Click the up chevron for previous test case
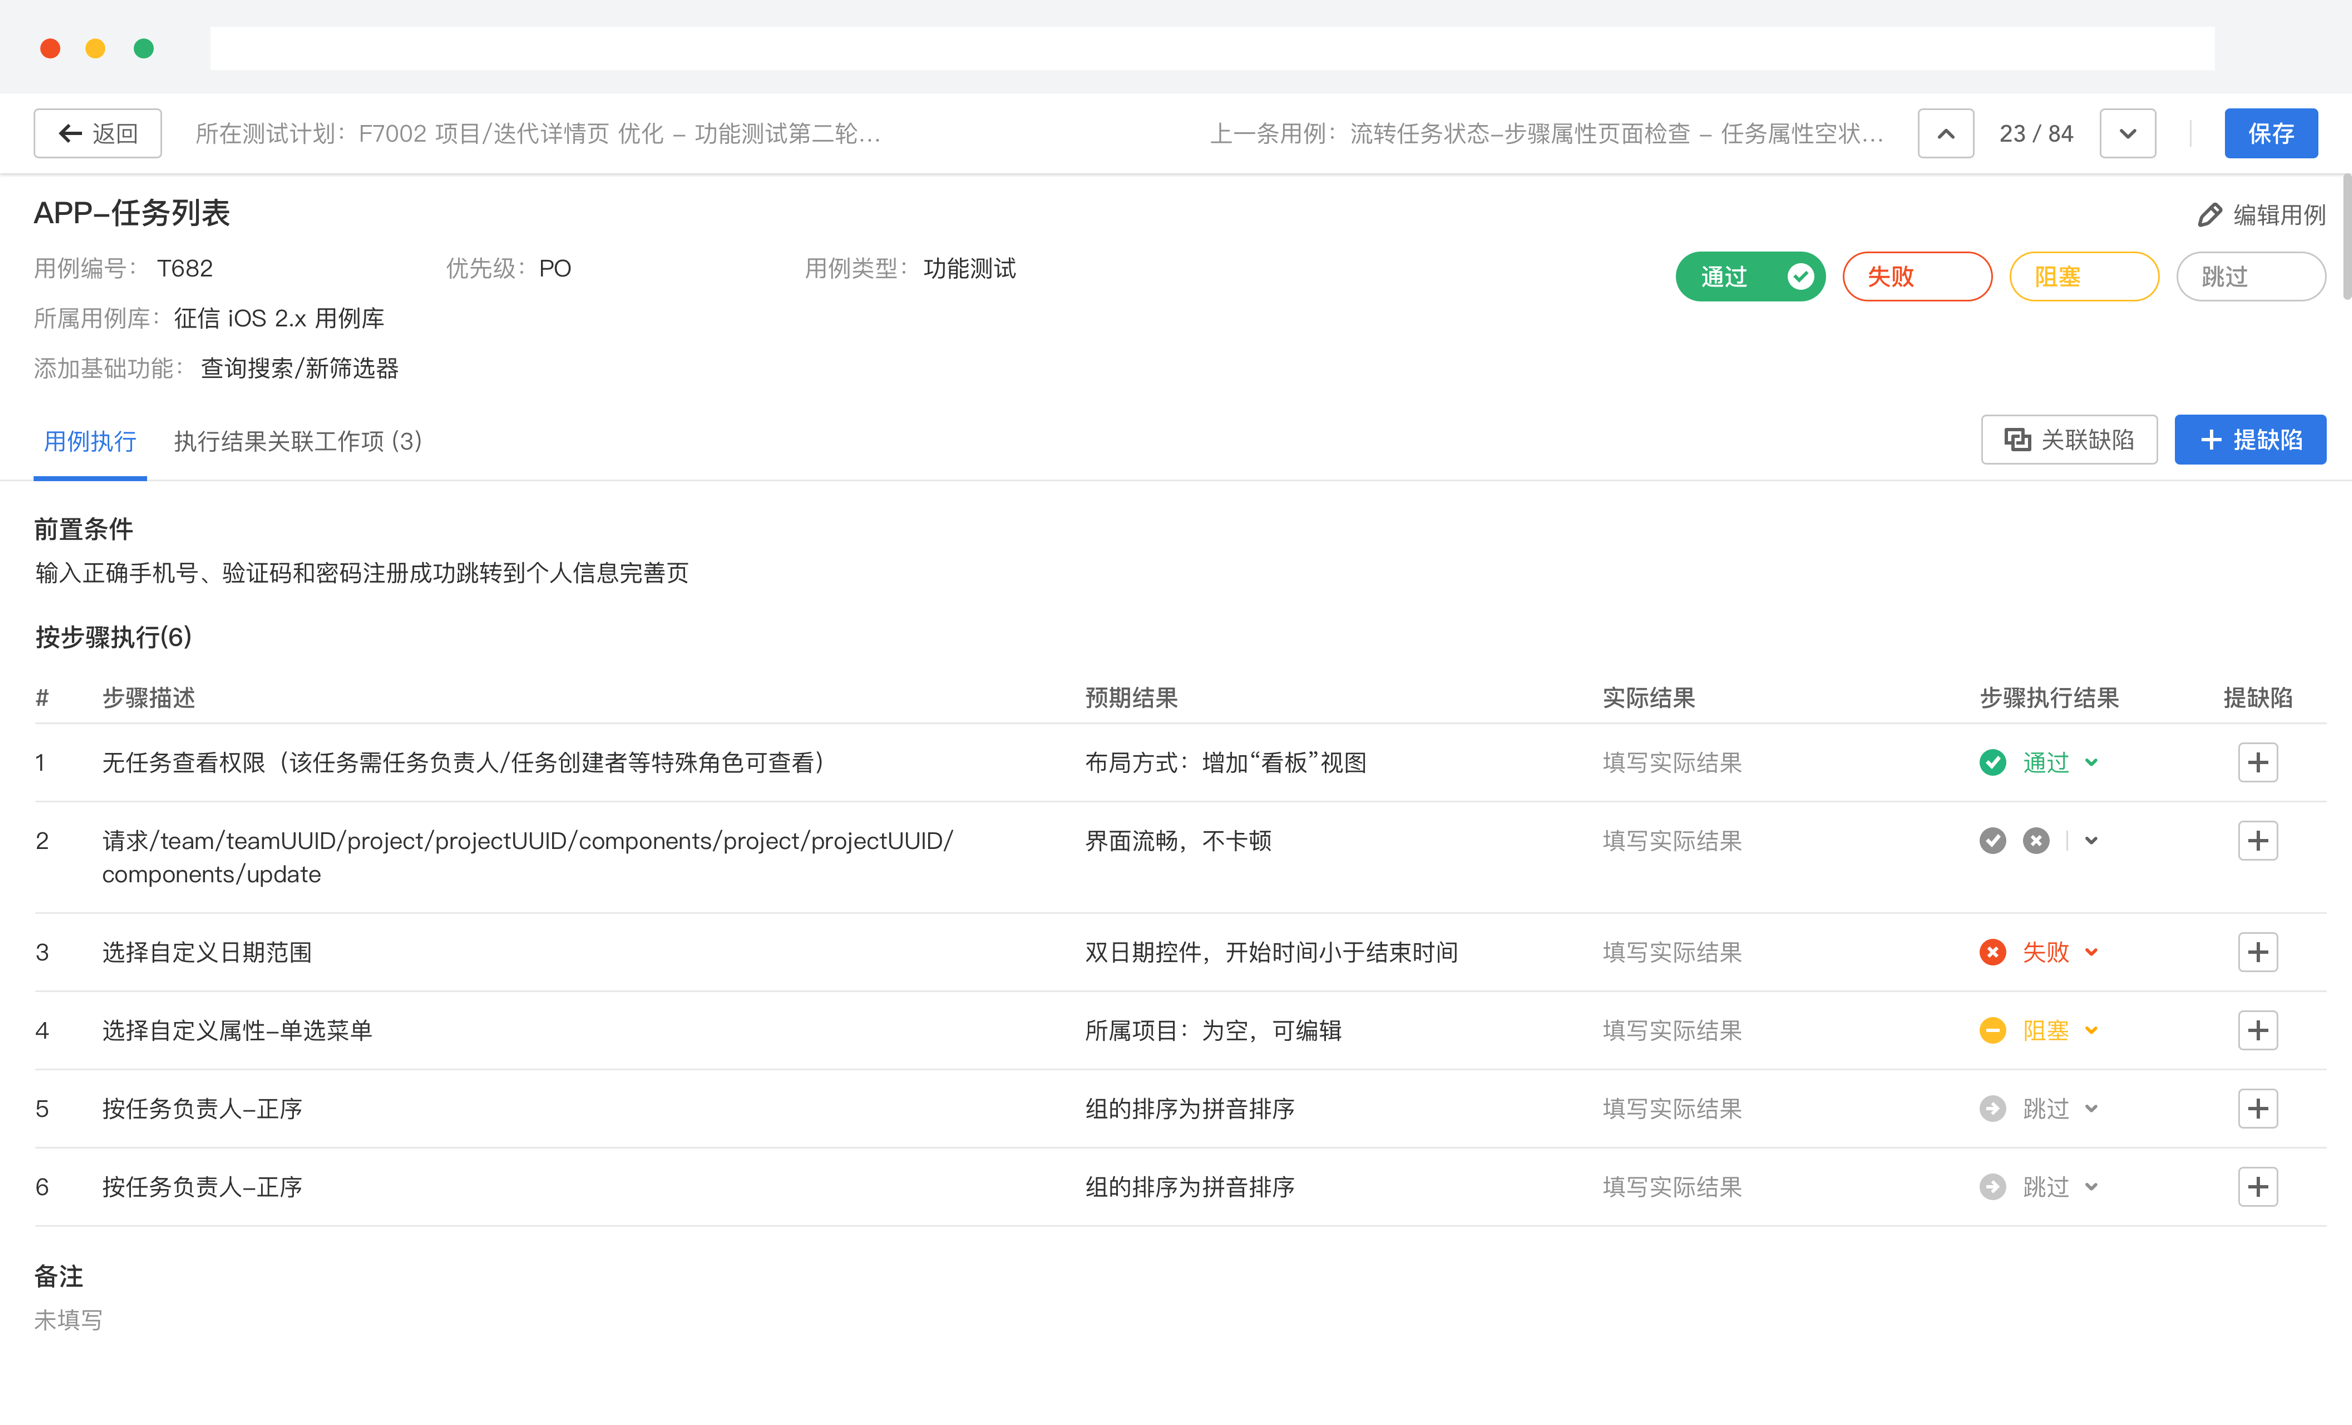The height and width of the screenshot is (1425, 2352). 1945,133
